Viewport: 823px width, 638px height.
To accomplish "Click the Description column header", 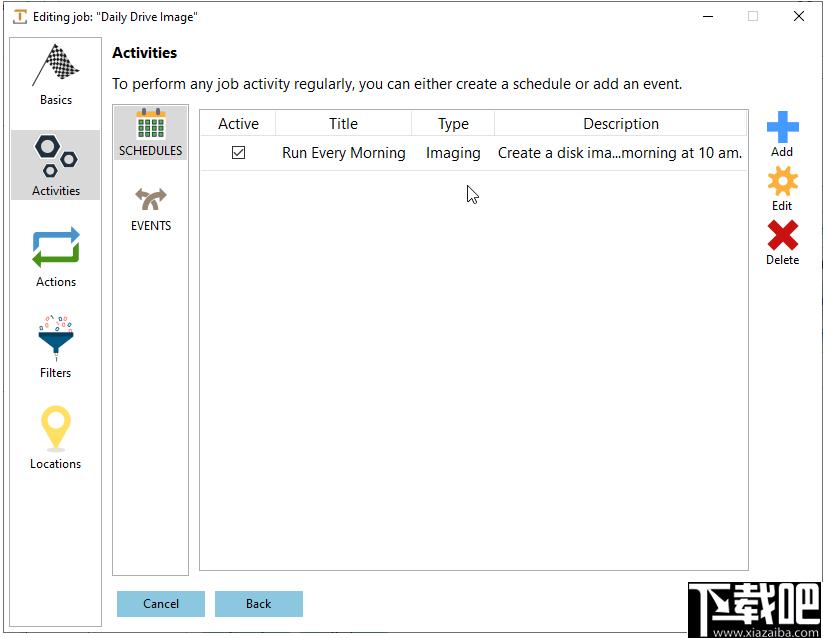I will pos(621,124).
